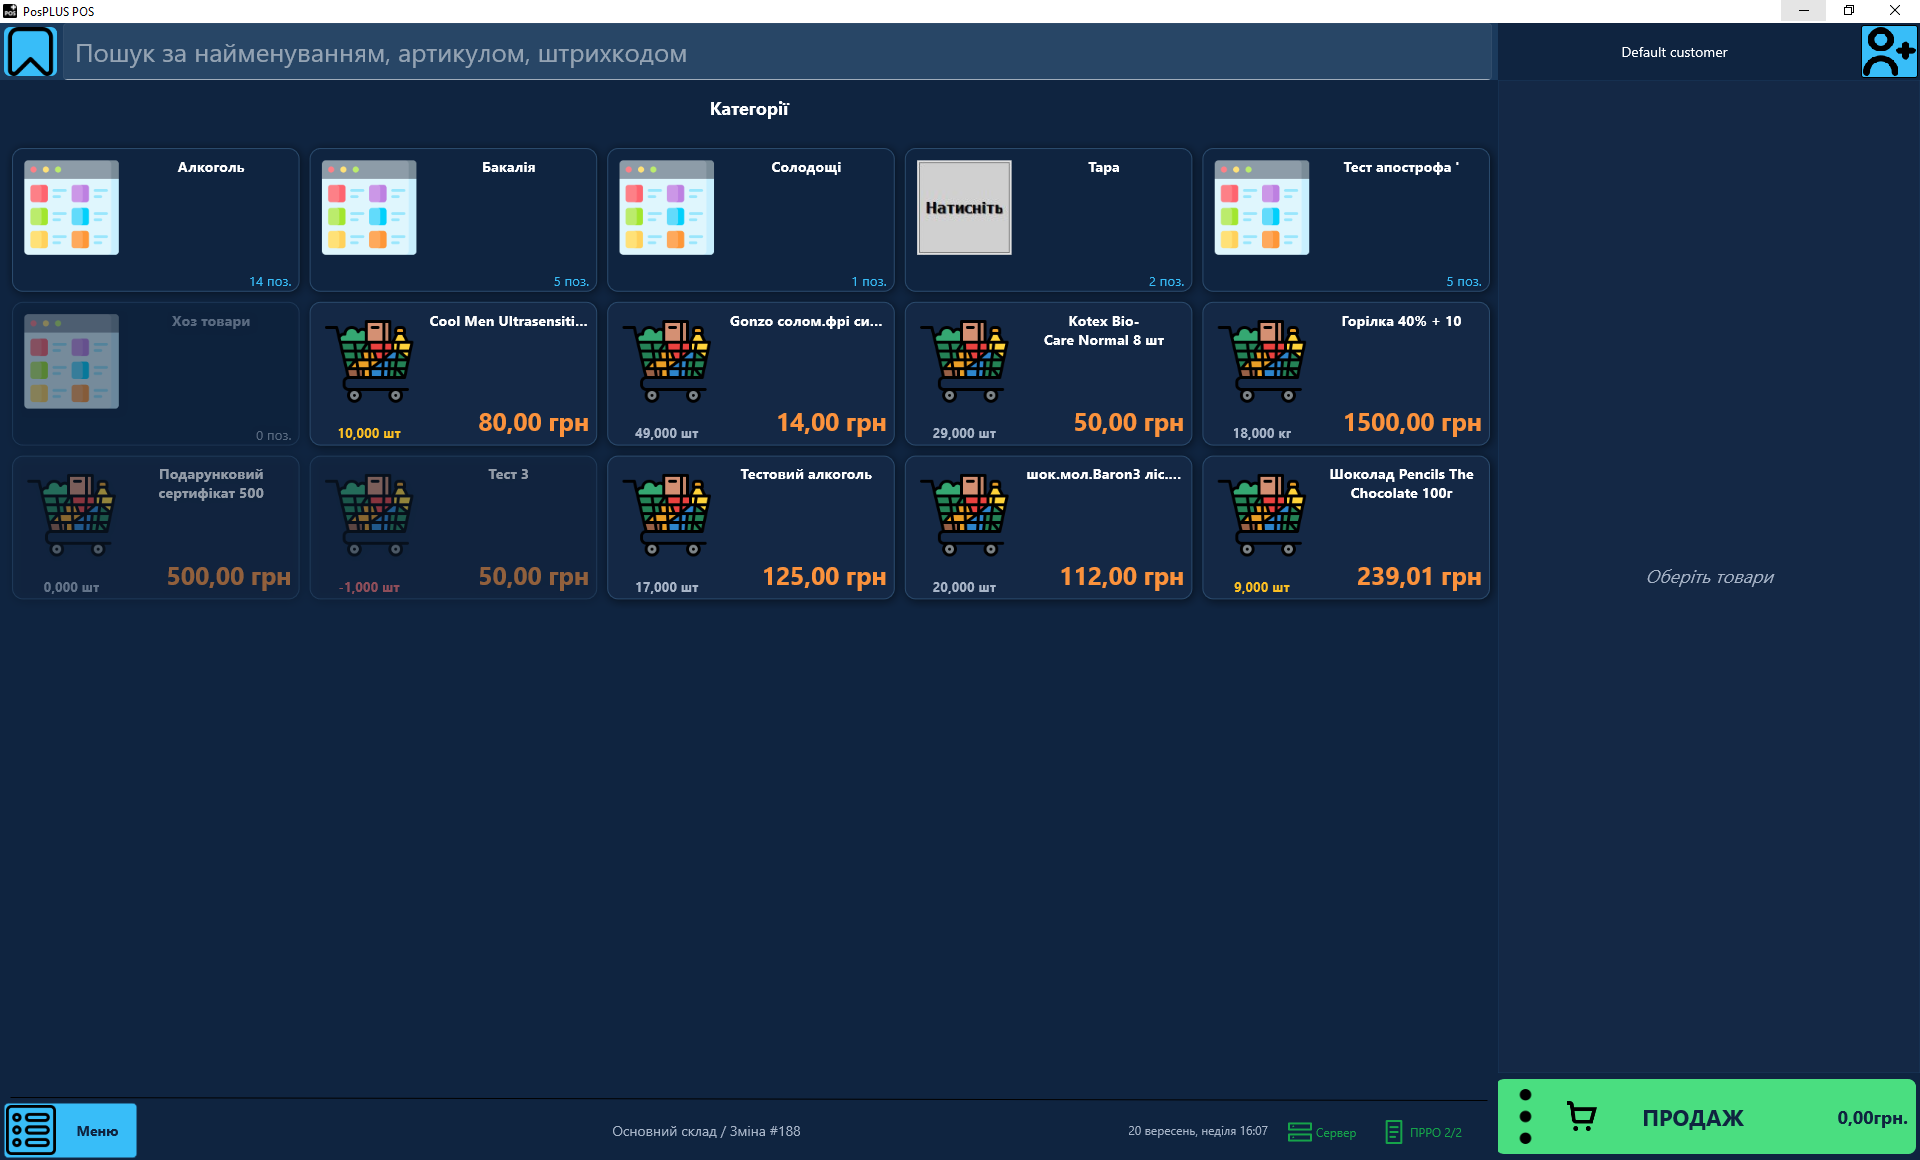Open the Солодощі category icon
The width and height of the screenshot is (1920, 1160).
click(x=667, y=208)
